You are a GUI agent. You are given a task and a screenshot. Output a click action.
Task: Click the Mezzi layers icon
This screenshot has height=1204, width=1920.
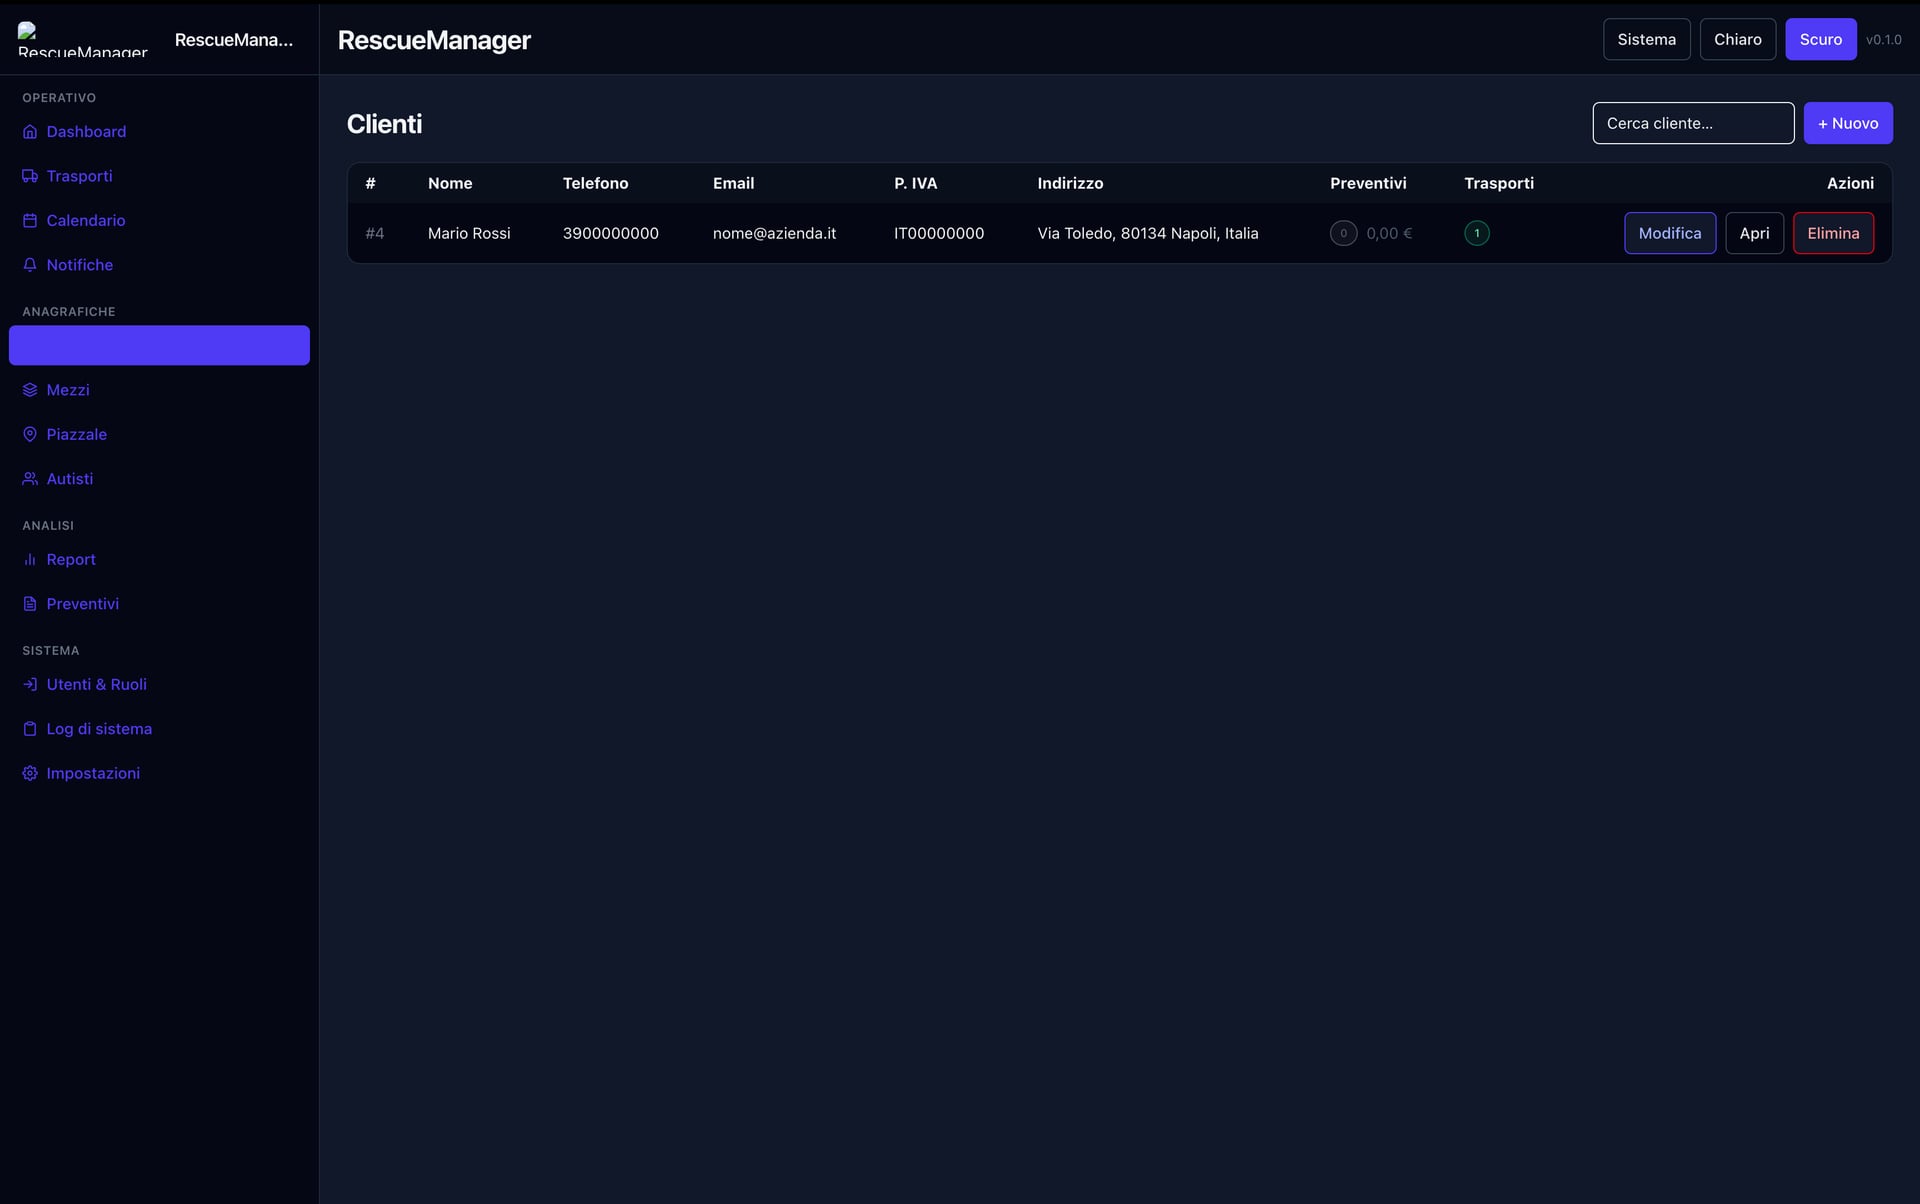[x=30, y=390]
